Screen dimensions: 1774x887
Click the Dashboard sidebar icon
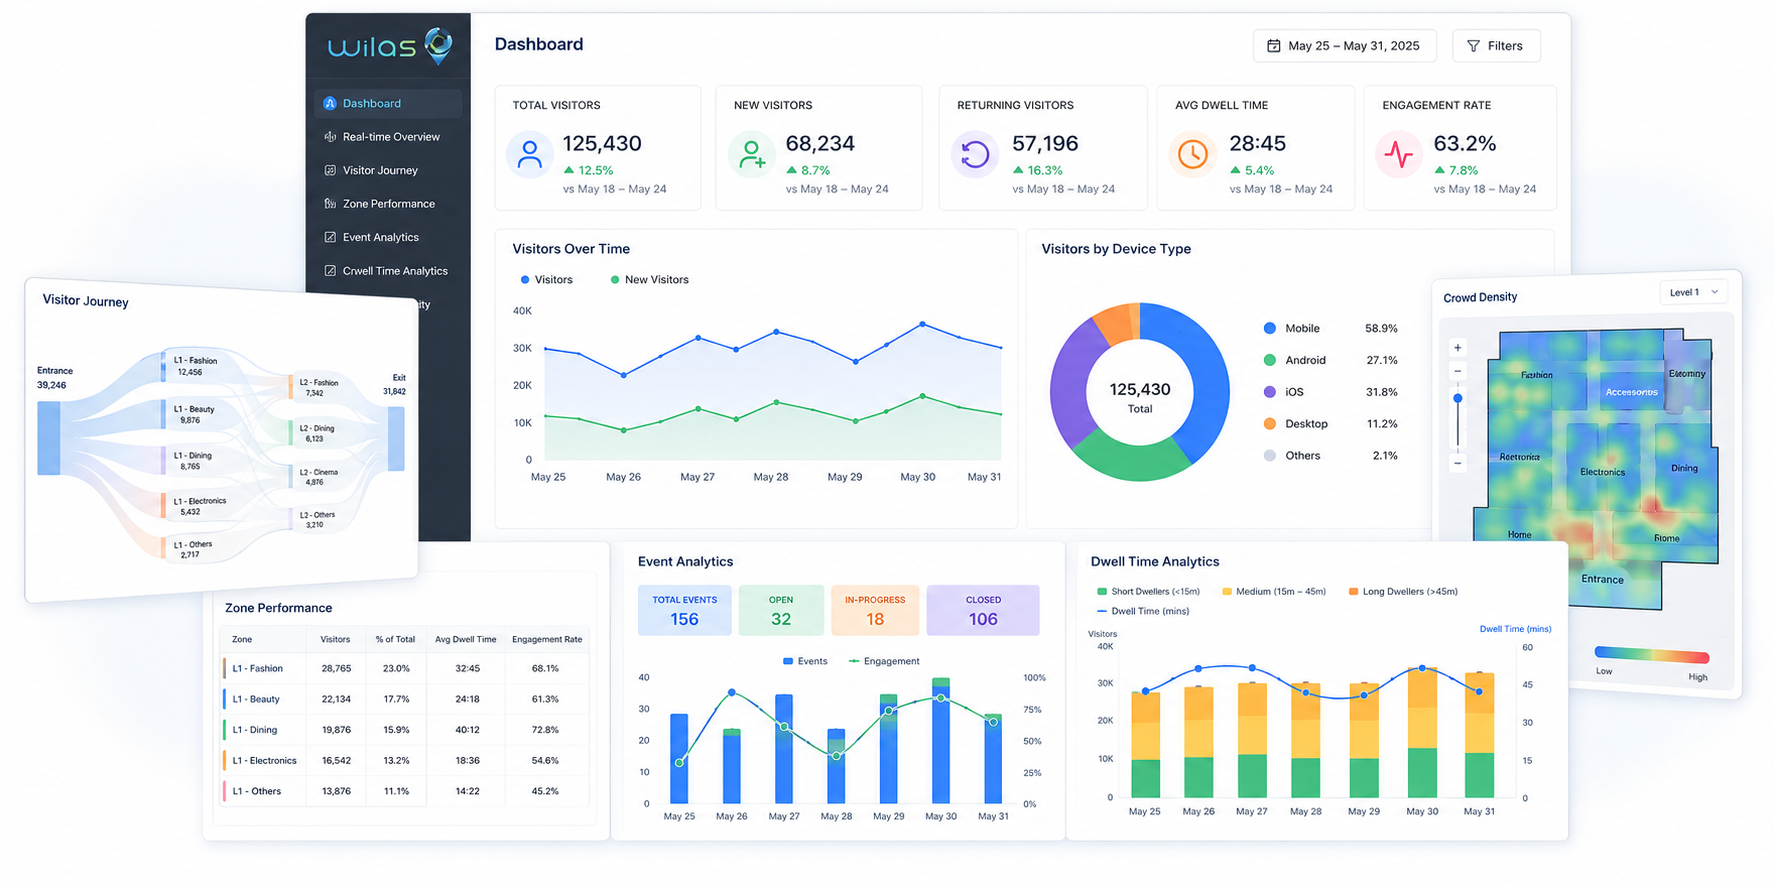point(330,103)
